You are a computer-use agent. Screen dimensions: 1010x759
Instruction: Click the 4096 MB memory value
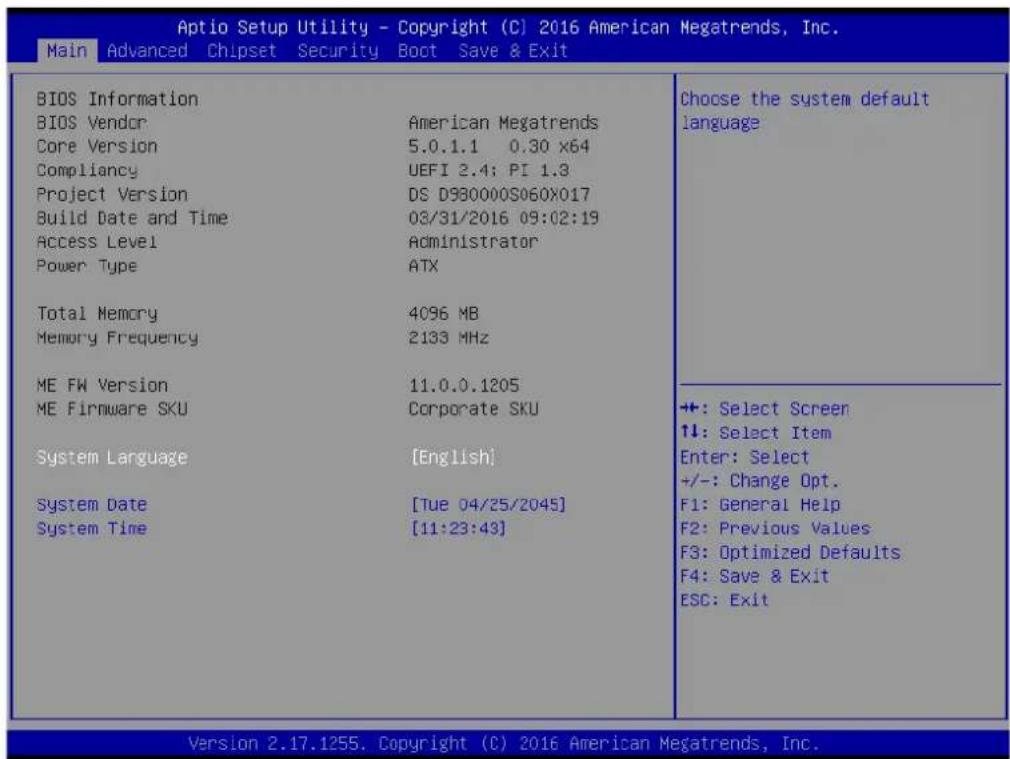pos(443,314)
